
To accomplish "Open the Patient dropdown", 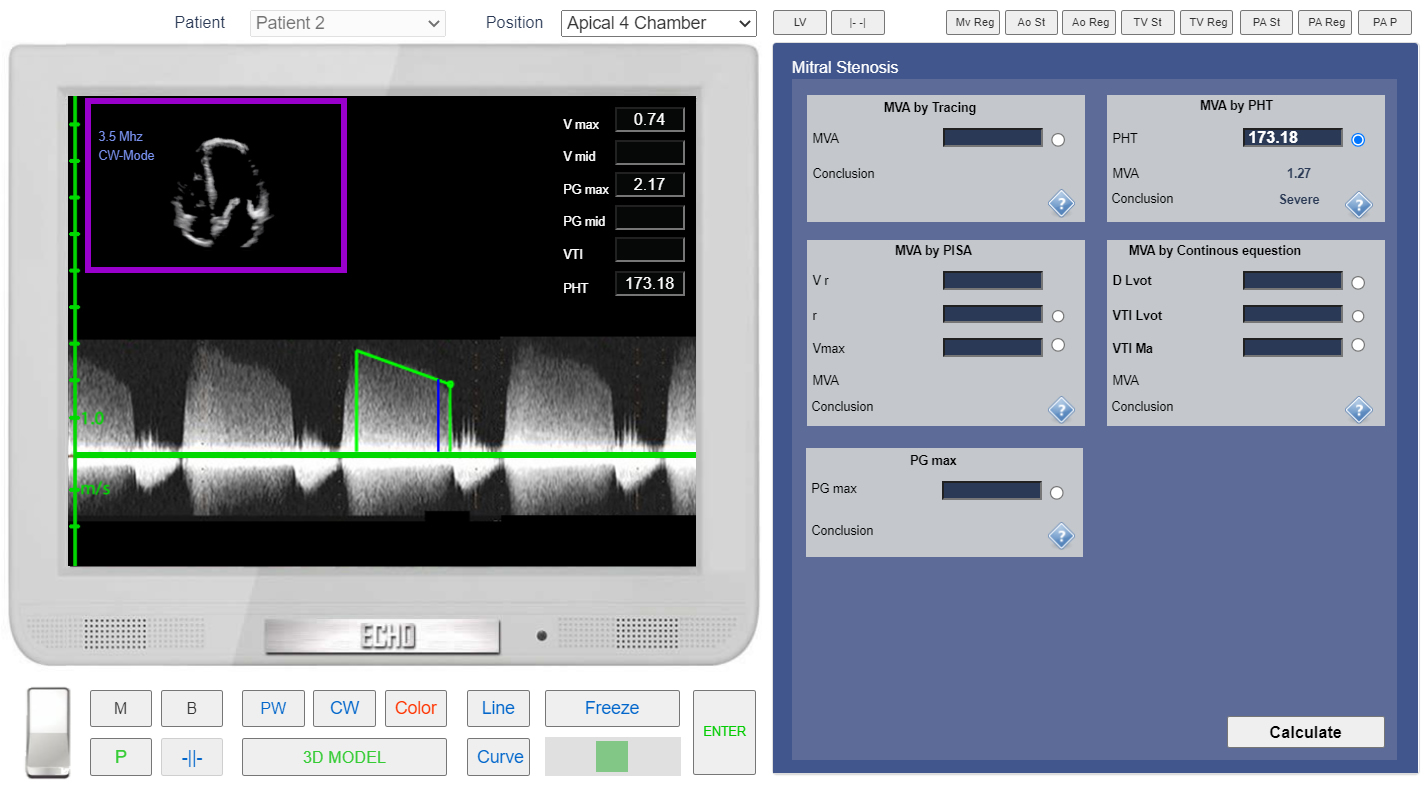I will 348,23.
